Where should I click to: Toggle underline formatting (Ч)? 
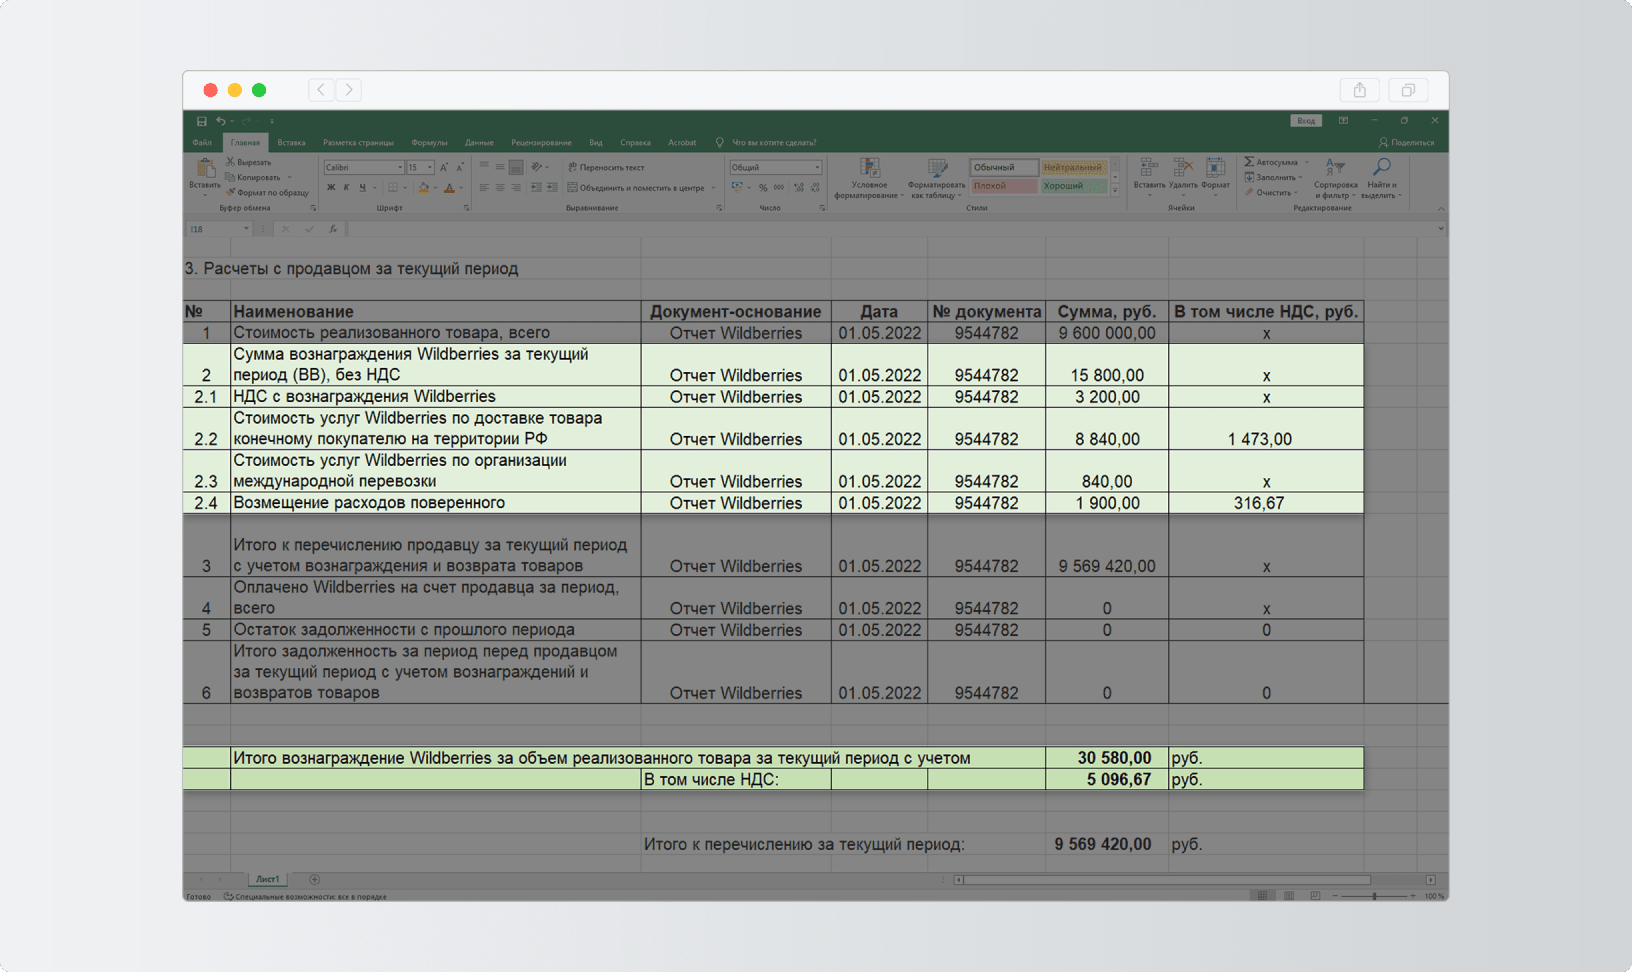[362, 188]
